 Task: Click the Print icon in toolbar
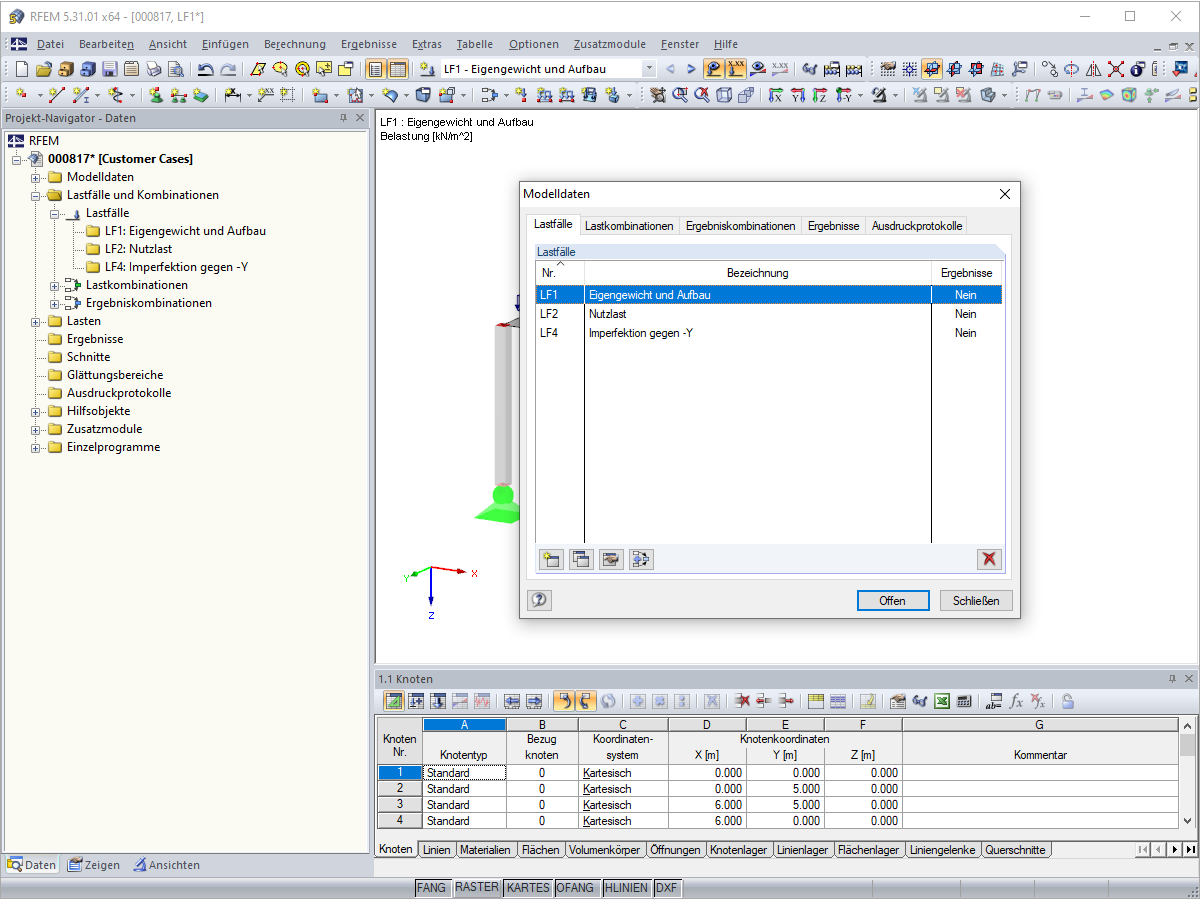pyautogui.click(x=154, y=69)
